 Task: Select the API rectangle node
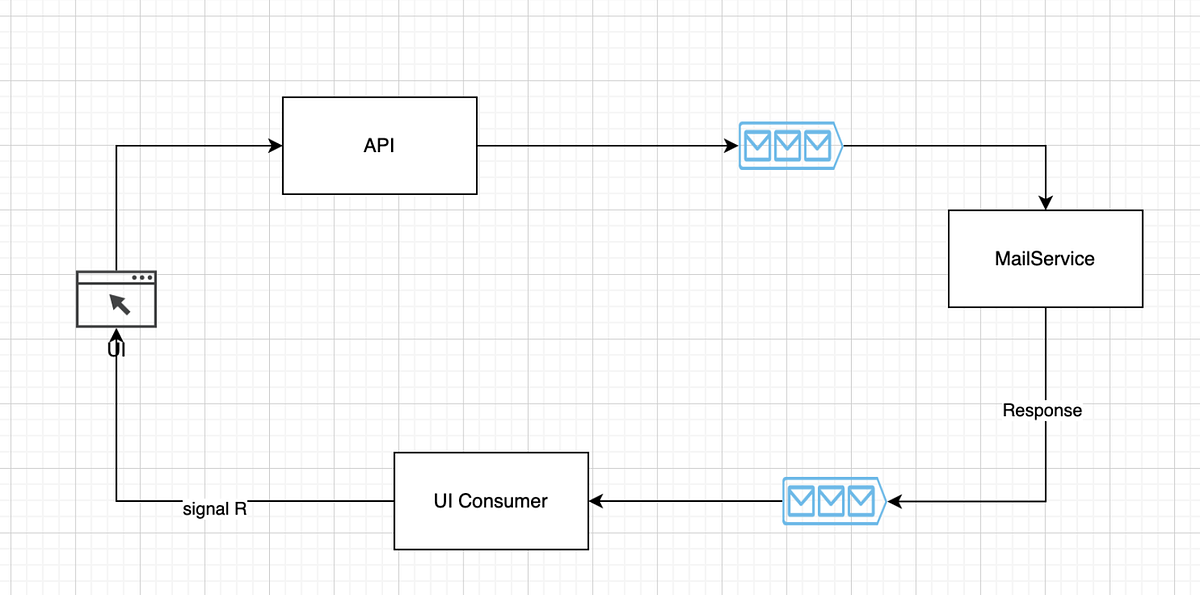click(379, 145)
